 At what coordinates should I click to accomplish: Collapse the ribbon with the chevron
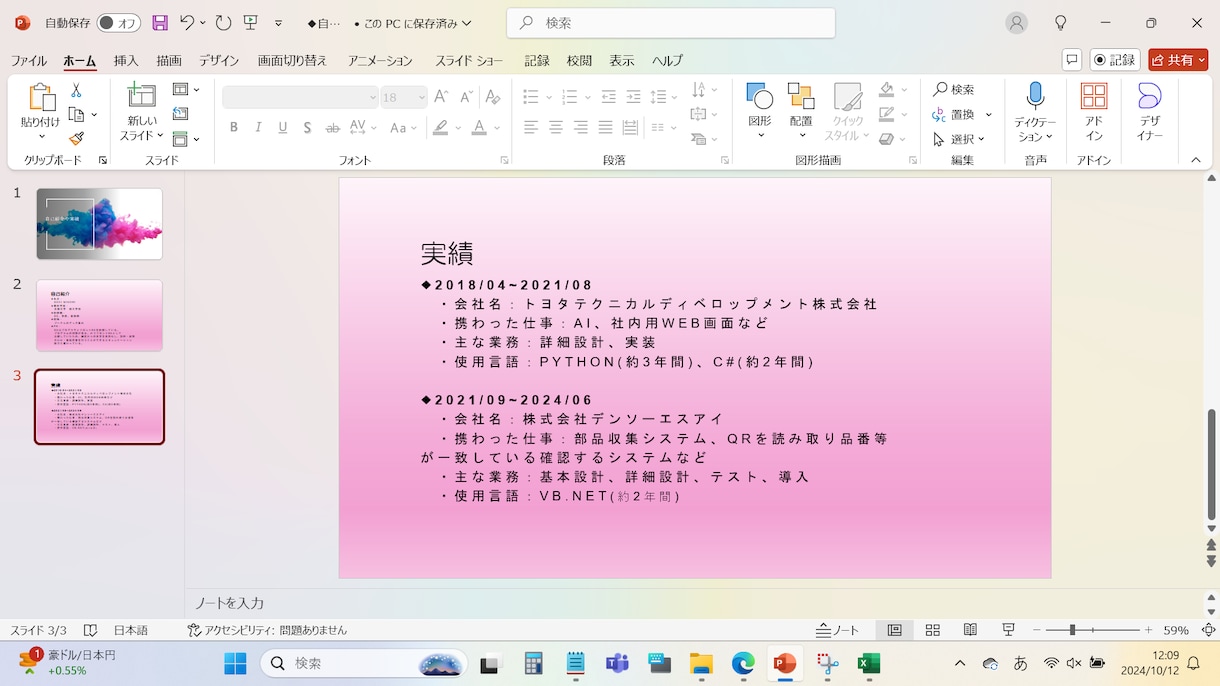(x=1196, y=160)
